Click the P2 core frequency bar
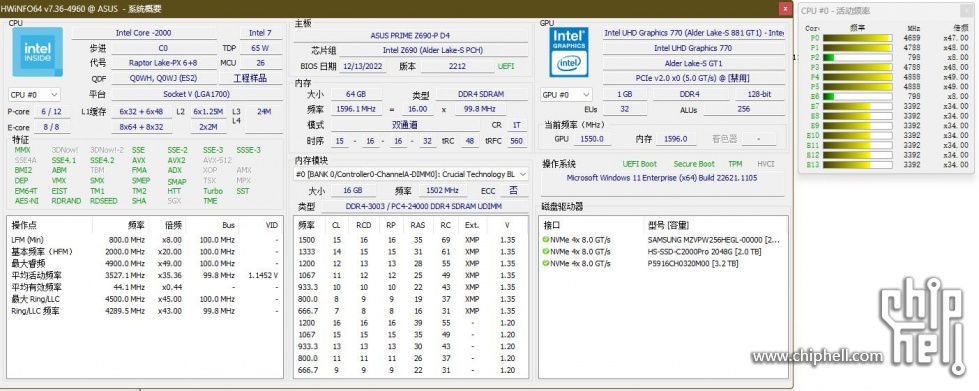The height and width of the screenshot is (391, 979). [858, 57]
